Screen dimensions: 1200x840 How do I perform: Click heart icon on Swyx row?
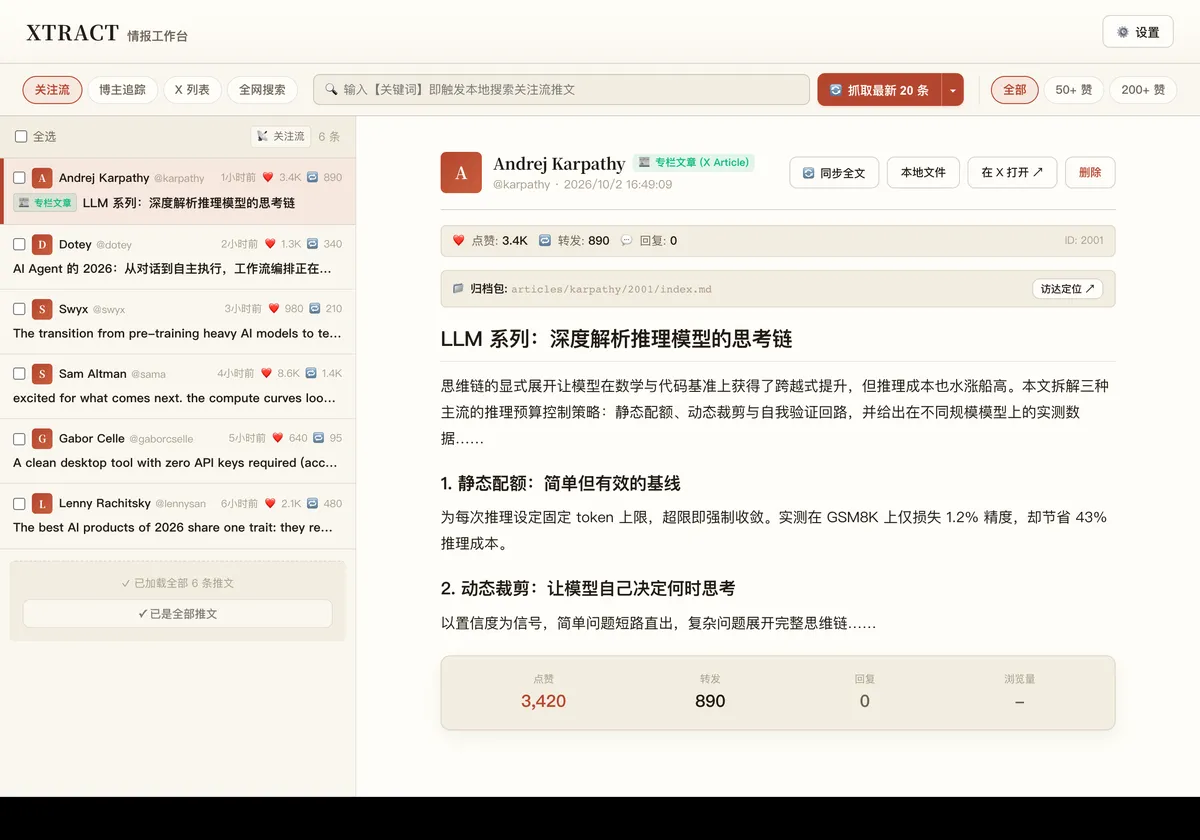click(x=274, y=309)
